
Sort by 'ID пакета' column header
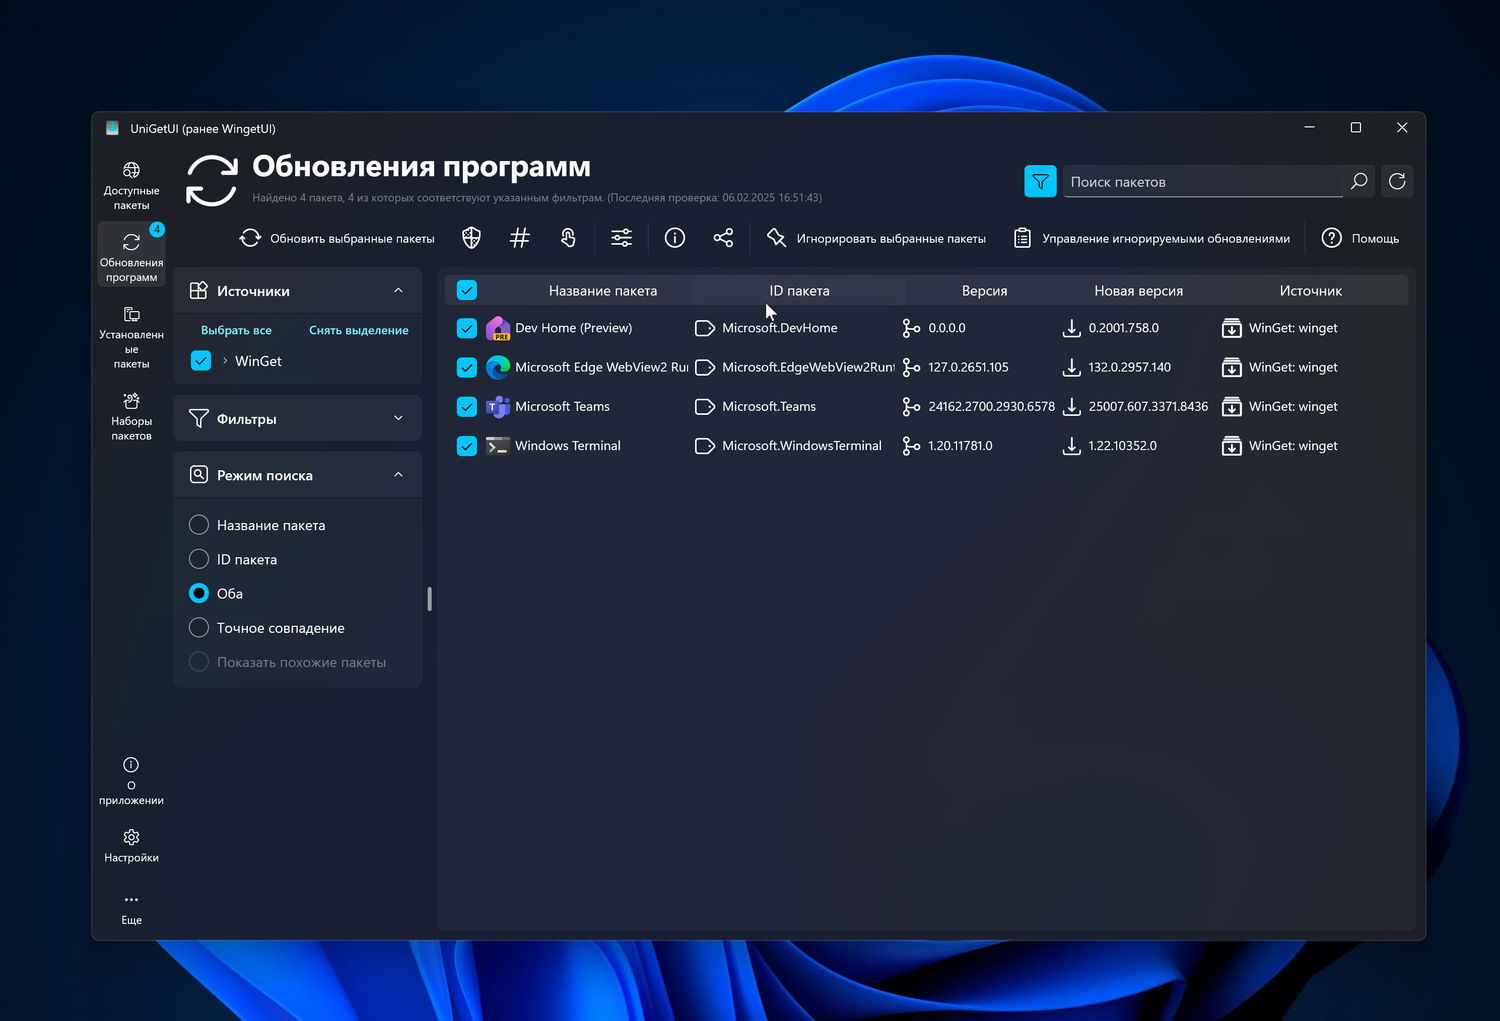799,291
